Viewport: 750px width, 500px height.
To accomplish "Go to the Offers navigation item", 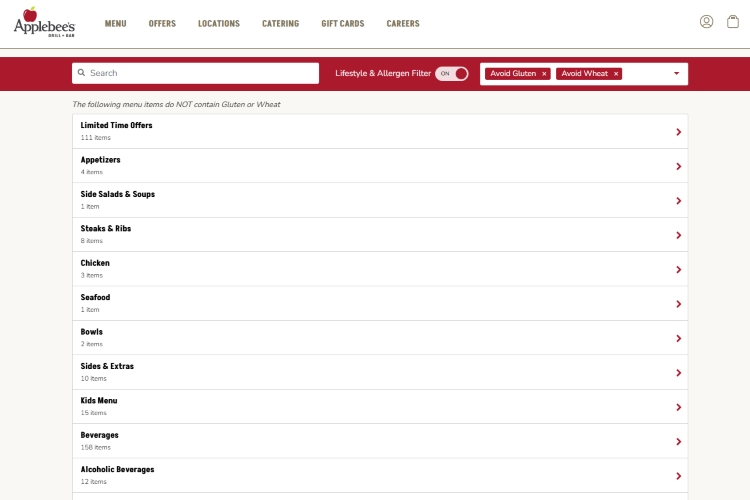I will [x=162, y=23].
